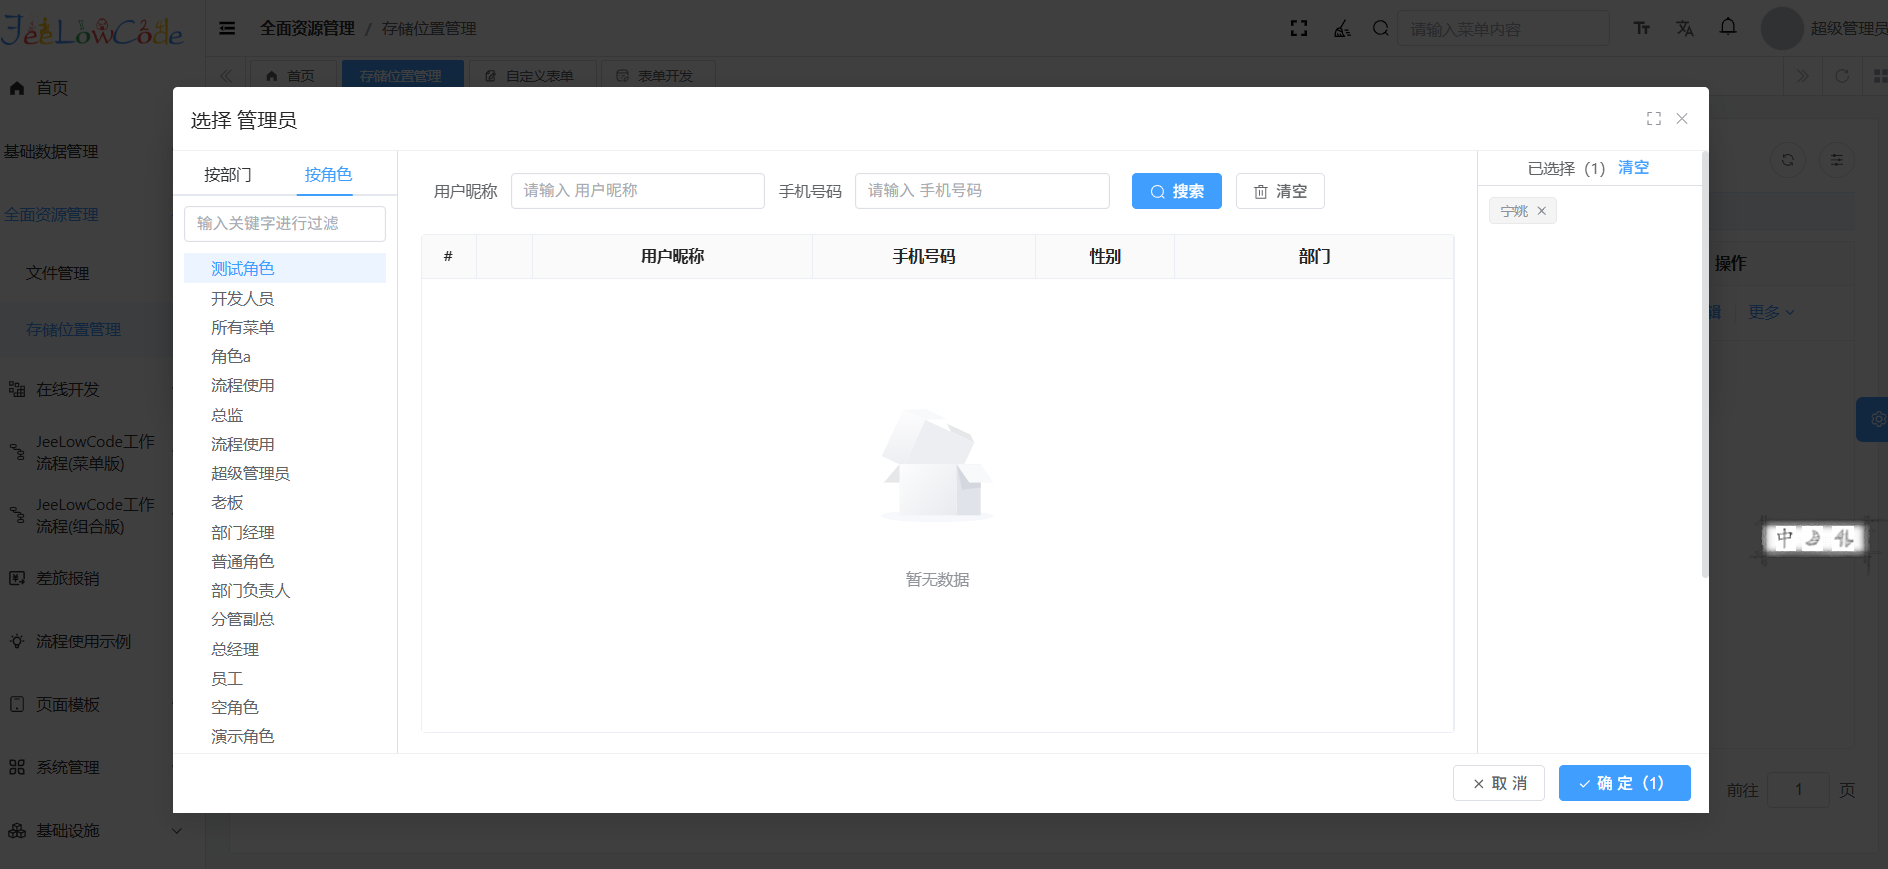Click the 清空 link beside 已选择
1888x869 pixels.
pyautogui.click(x=1633, y=168)
